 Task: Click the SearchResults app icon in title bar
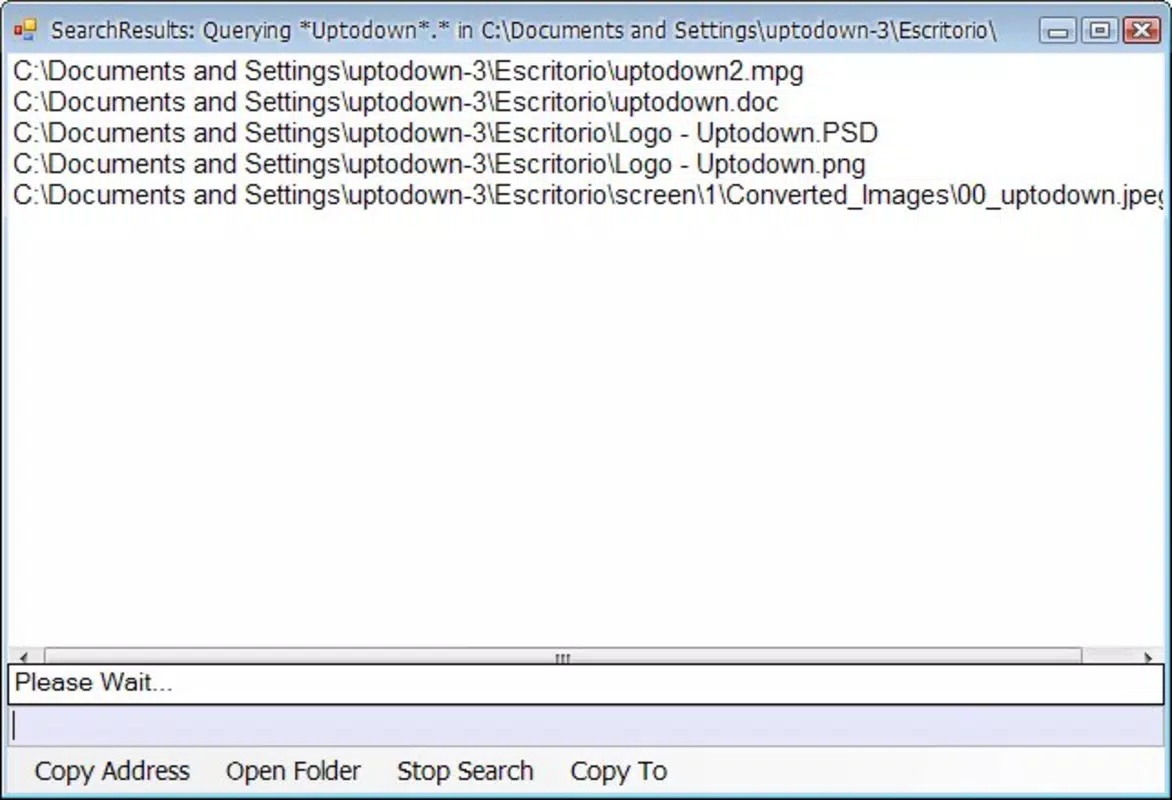25,30
